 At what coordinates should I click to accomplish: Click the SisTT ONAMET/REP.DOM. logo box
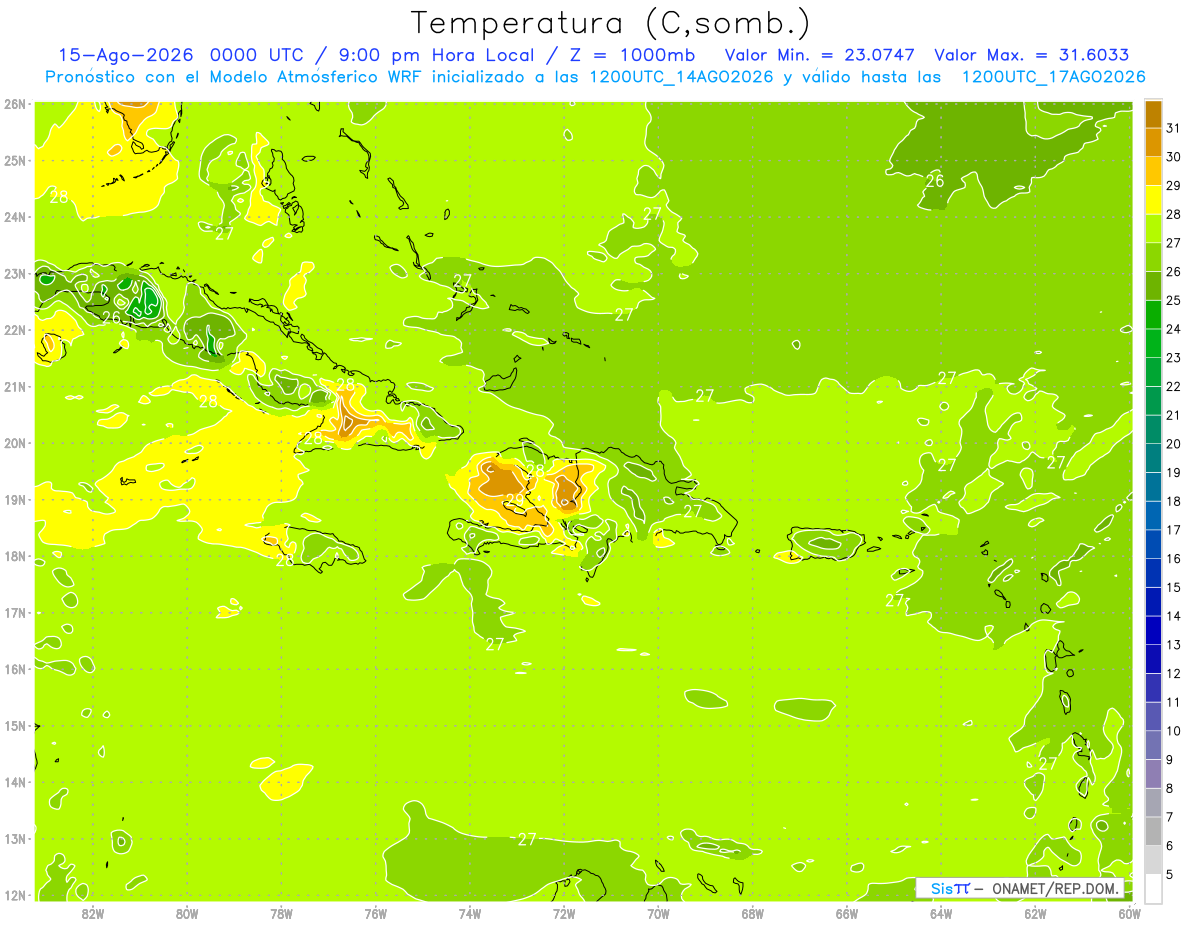point(1020,888)
